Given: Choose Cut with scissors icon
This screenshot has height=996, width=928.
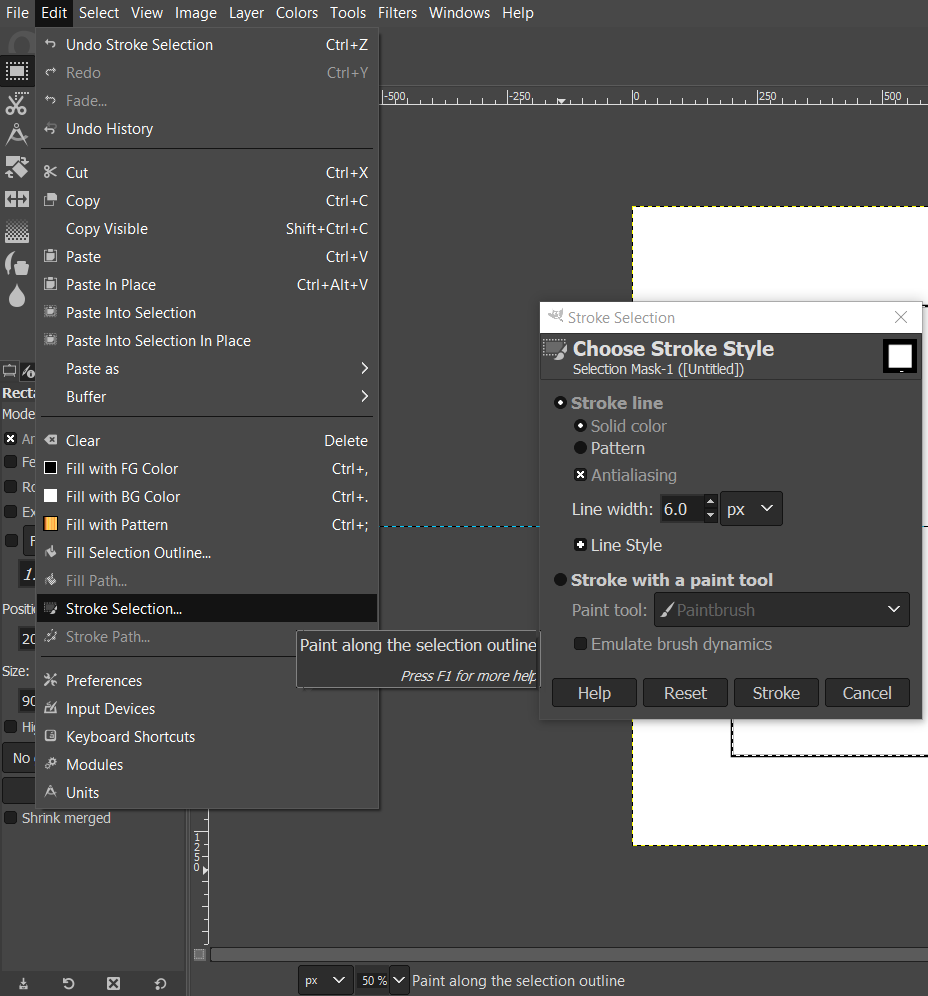Looking at the screenshot, I should point(206,173).
